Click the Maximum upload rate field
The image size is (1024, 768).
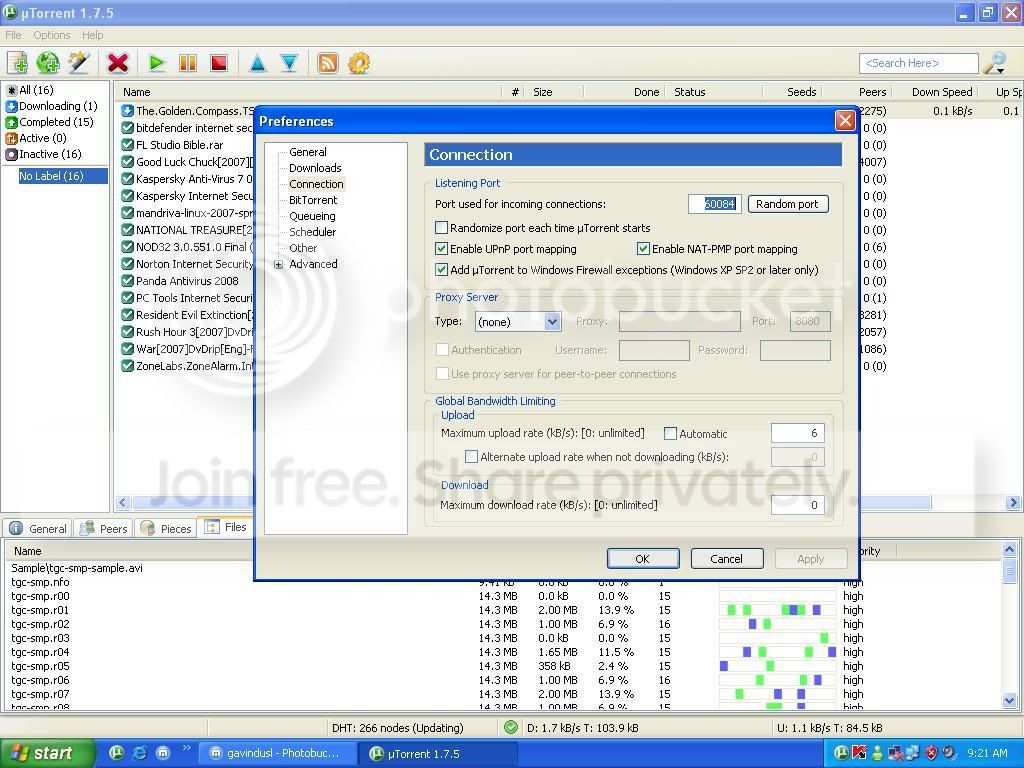coord(797,433)
